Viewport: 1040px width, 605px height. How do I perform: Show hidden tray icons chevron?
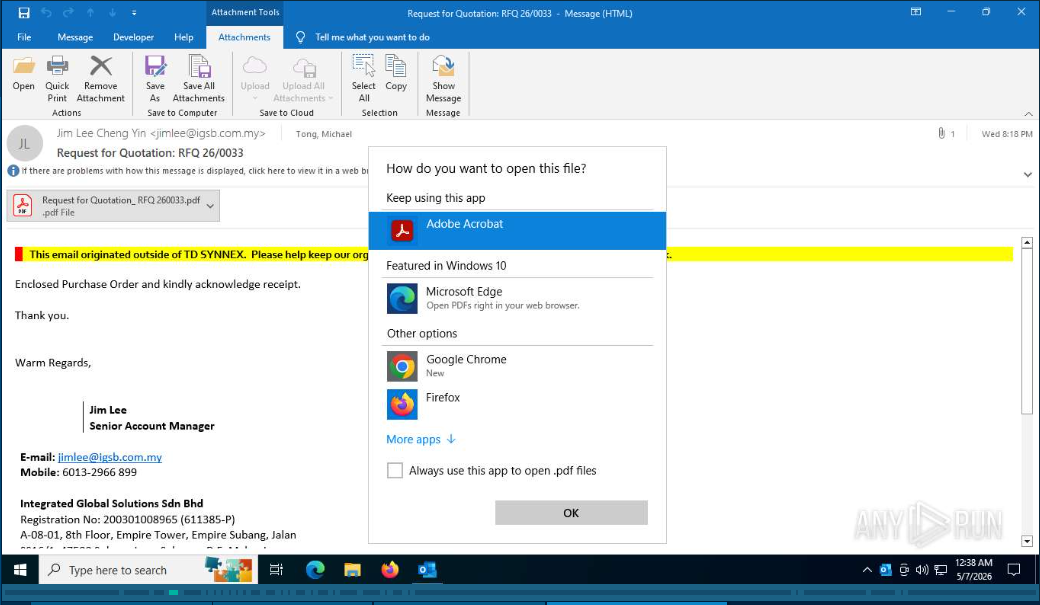pyautogui.click(x=867, y=570)
